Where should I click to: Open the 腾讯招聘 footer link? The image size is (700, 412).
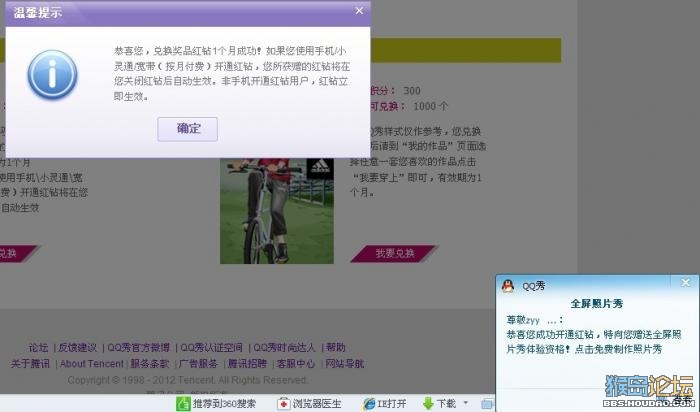pos(247,364)
